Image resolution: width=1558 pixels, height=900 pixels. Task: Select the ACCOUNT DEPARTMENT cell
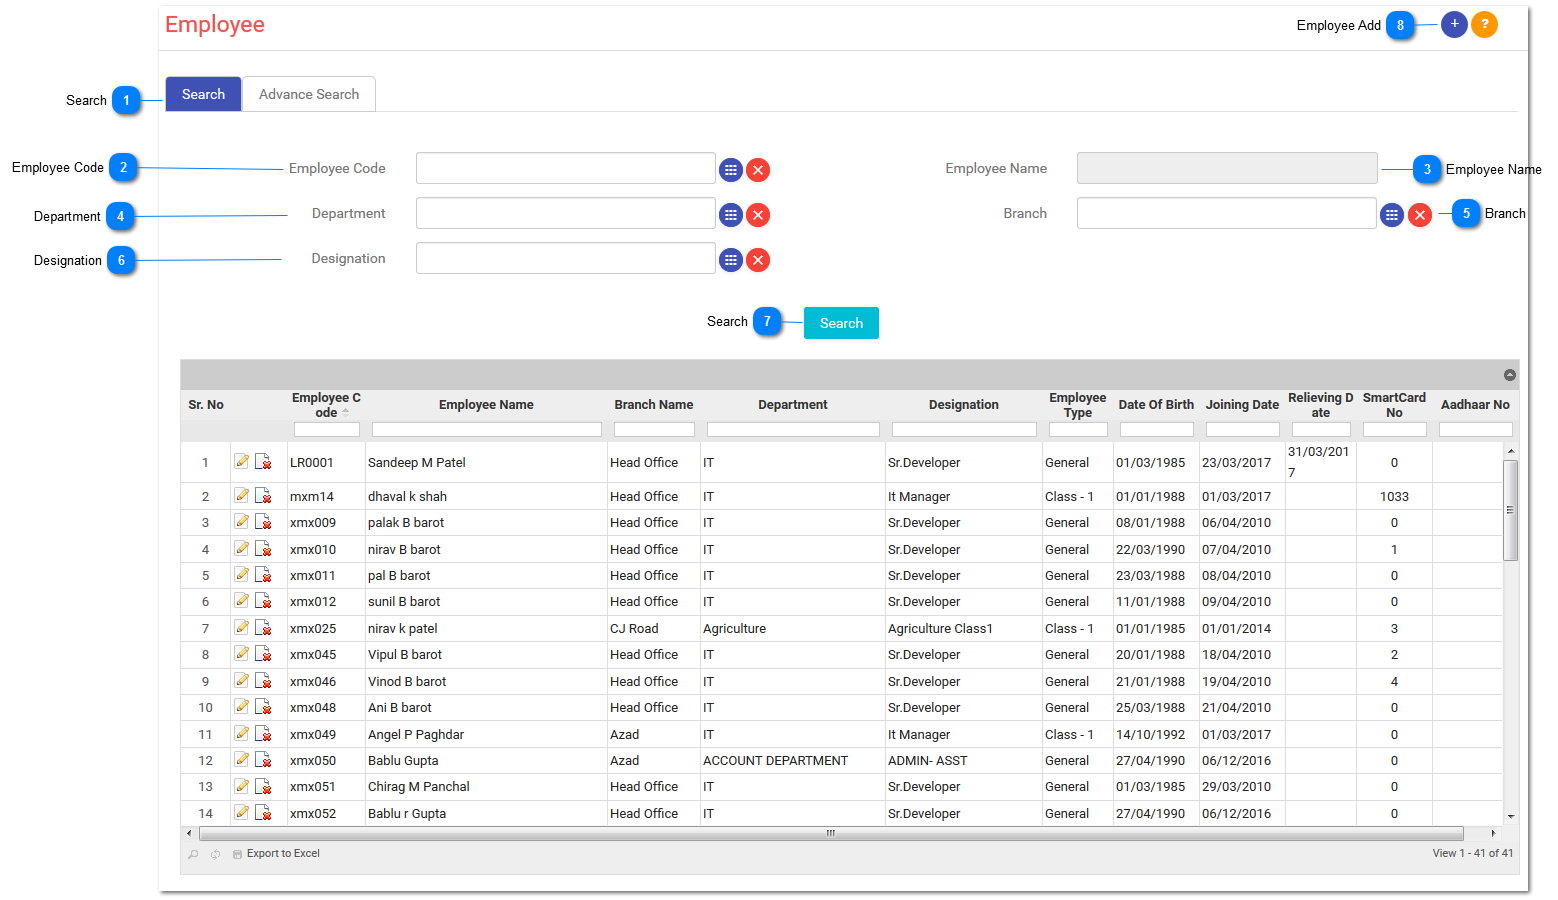(792, 761)
